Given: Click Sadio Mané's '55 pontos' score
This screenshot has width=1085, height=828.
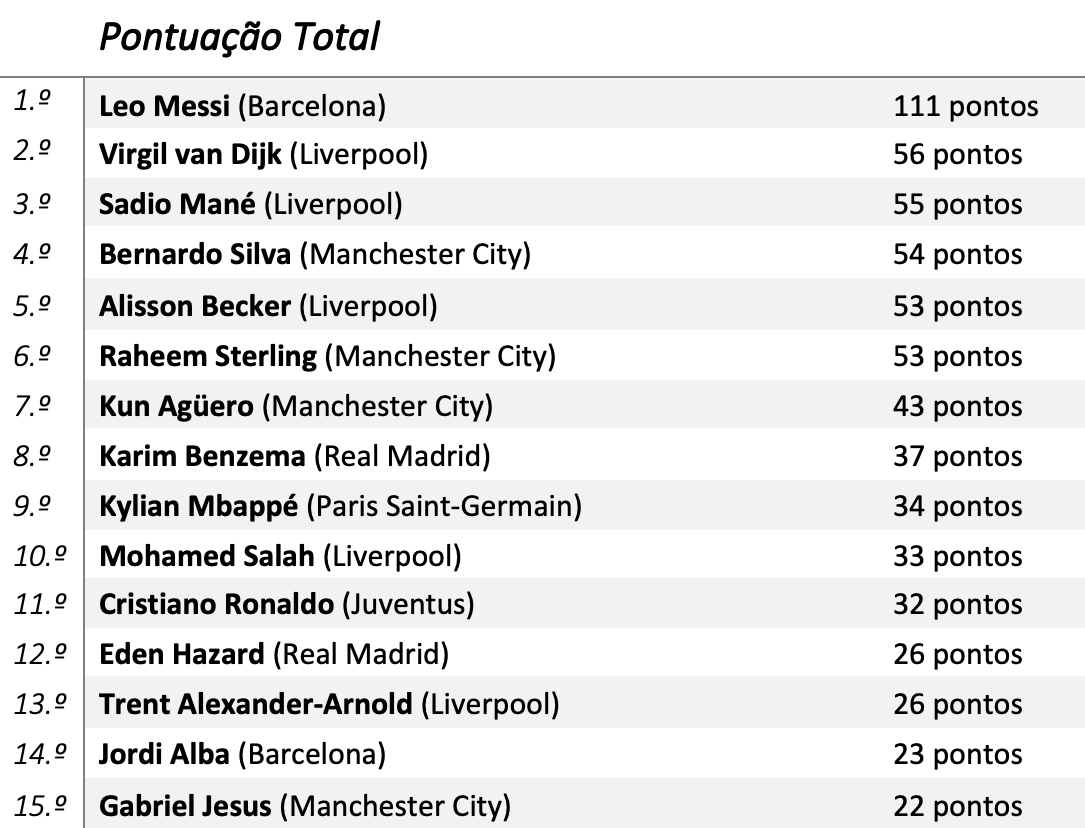Looking at the screenshot, I should point(957,205).
